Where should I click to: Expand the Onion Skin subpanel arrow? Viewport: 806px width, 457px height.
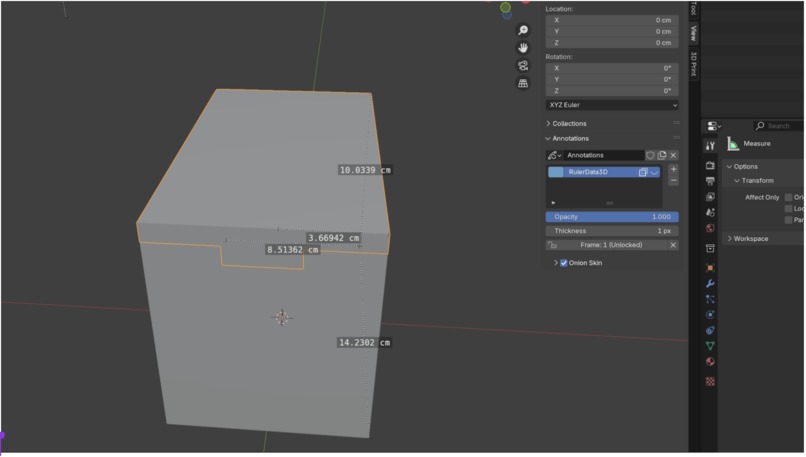click(556, 263)
